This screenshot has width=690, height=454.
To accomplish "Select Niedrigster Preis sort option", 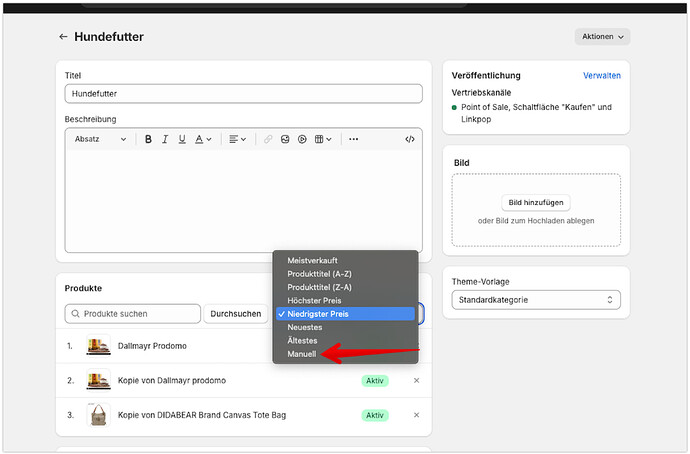I will tap(345, 314).
